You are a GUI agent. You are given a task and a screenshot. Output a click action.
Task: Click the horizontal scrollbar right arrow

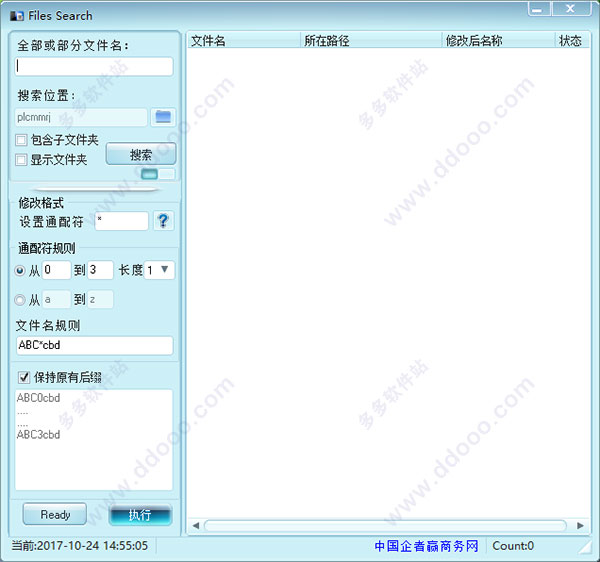pyautogui.click(x=580, y=526)
